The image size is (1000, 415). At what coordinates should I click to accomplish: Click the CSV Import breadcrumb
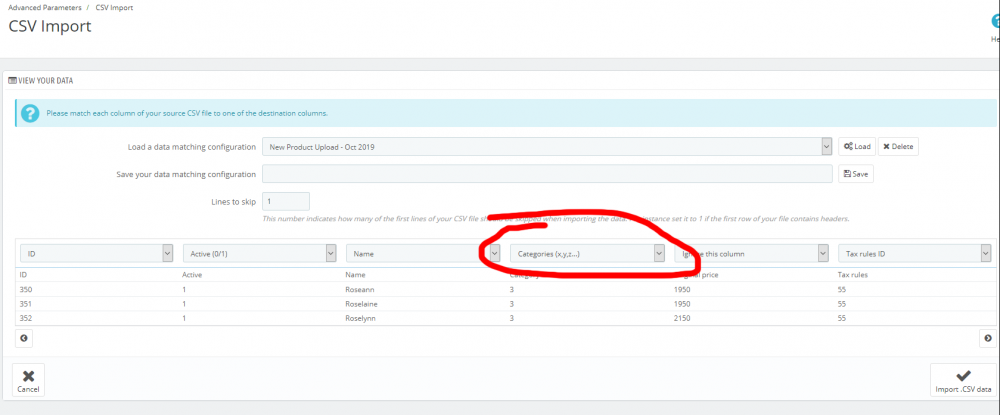pos(114,8)
